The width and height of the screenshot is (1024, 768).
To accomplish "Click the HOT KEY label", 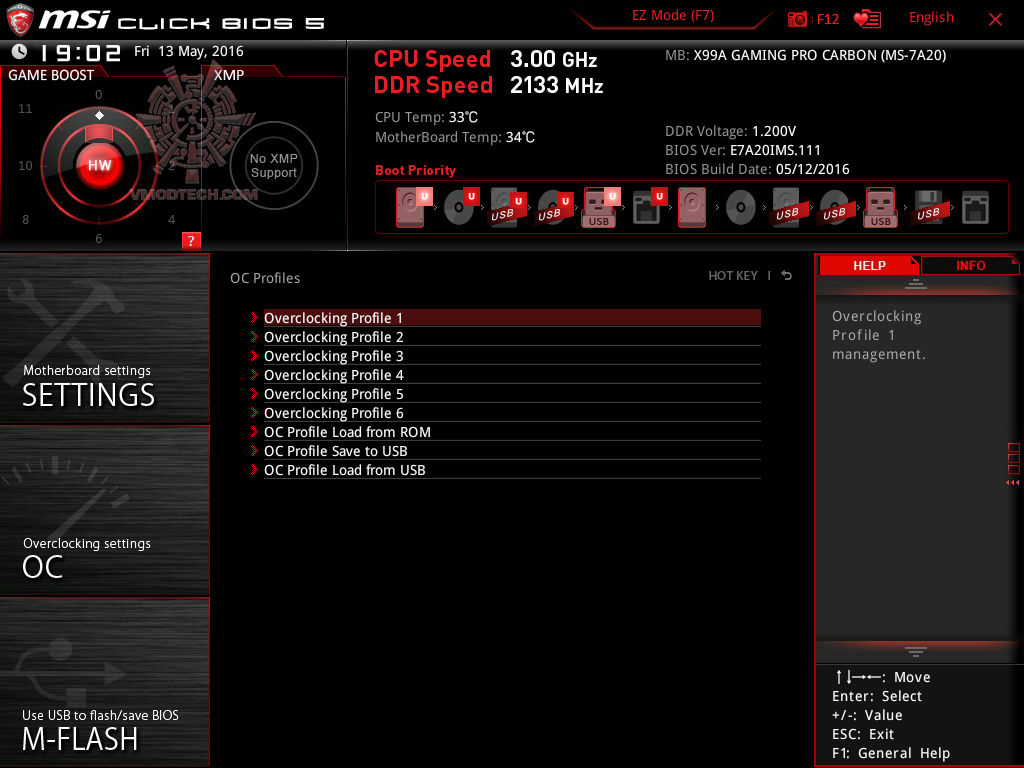I will [733, 276].
